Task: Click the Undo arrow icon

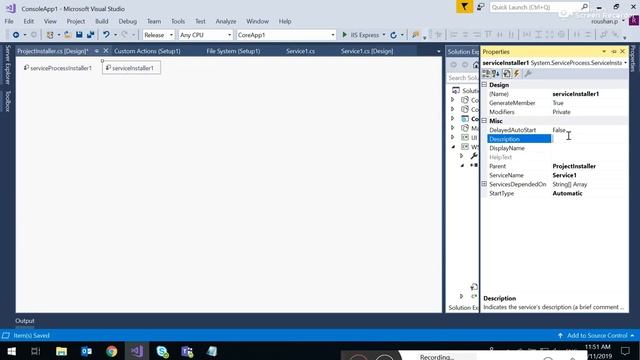Action: point(106,35)
